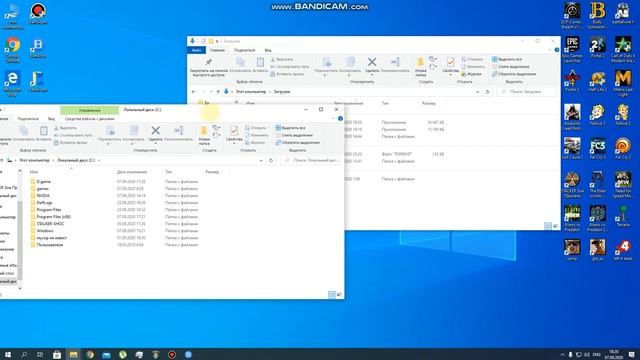Viewport: 640px width, 360px height.
Task: Open Главная tab in Загрузки window
Action: click(217, 50)
